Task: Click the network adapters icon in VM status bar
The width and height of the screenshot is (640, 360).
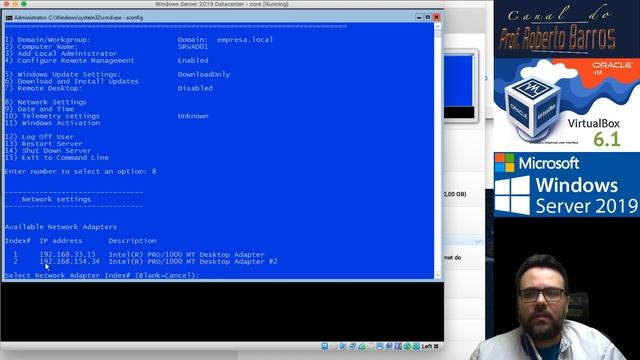Action: [x=352, y=347]
